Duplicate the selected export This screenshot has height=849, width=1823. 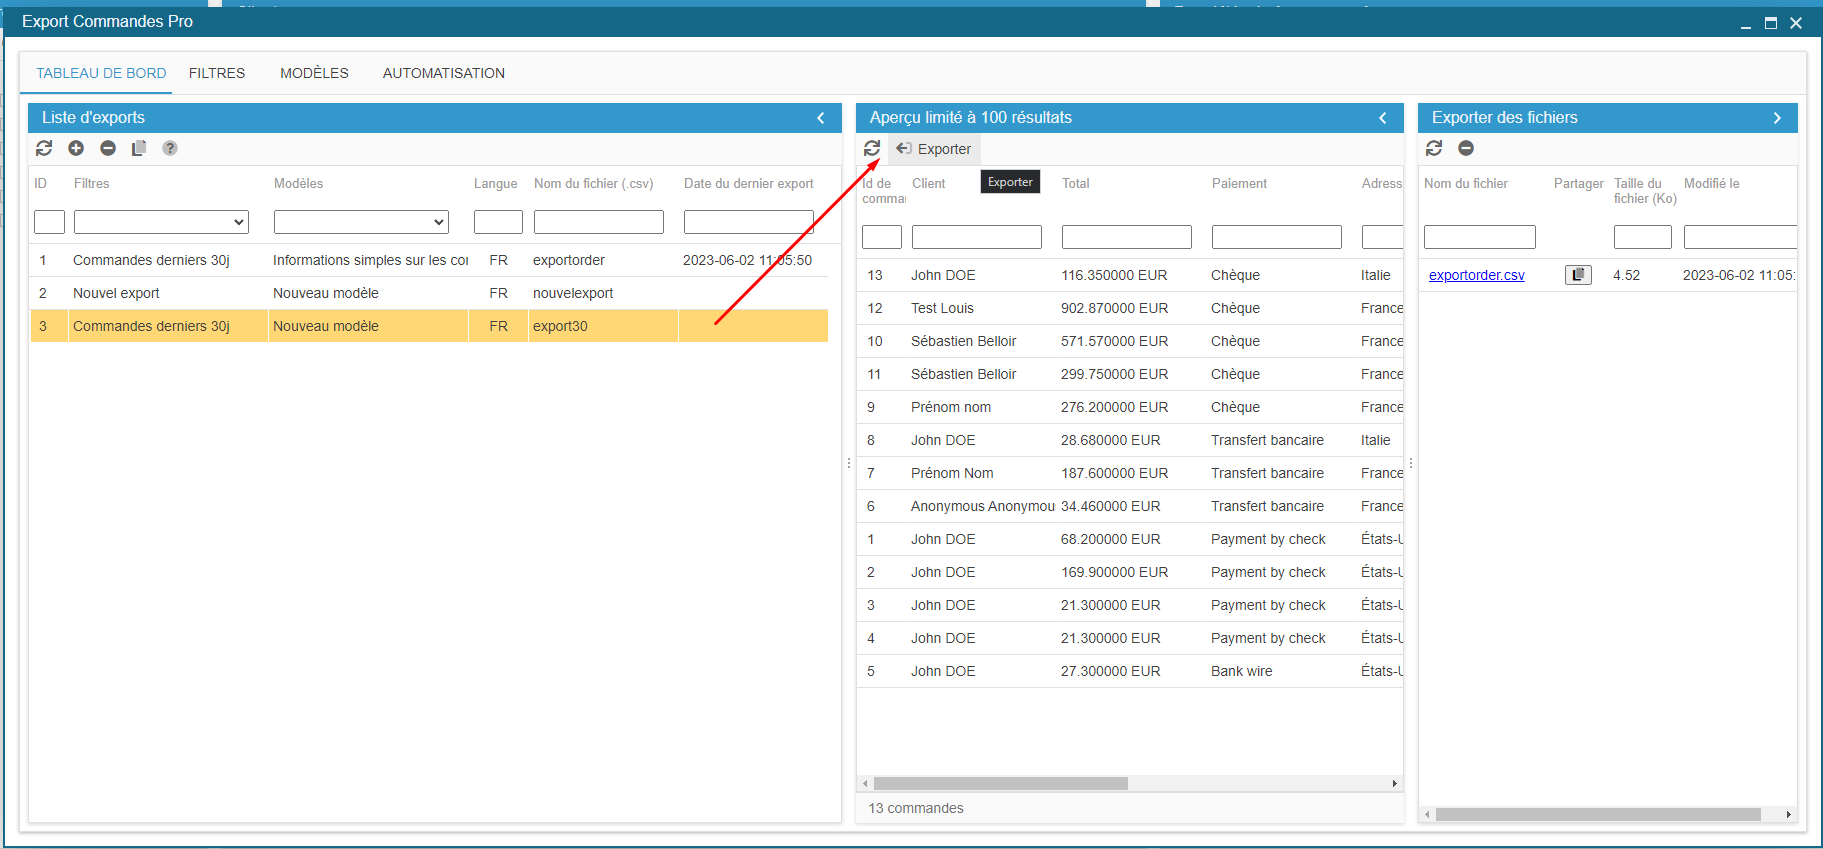[139, 148]
